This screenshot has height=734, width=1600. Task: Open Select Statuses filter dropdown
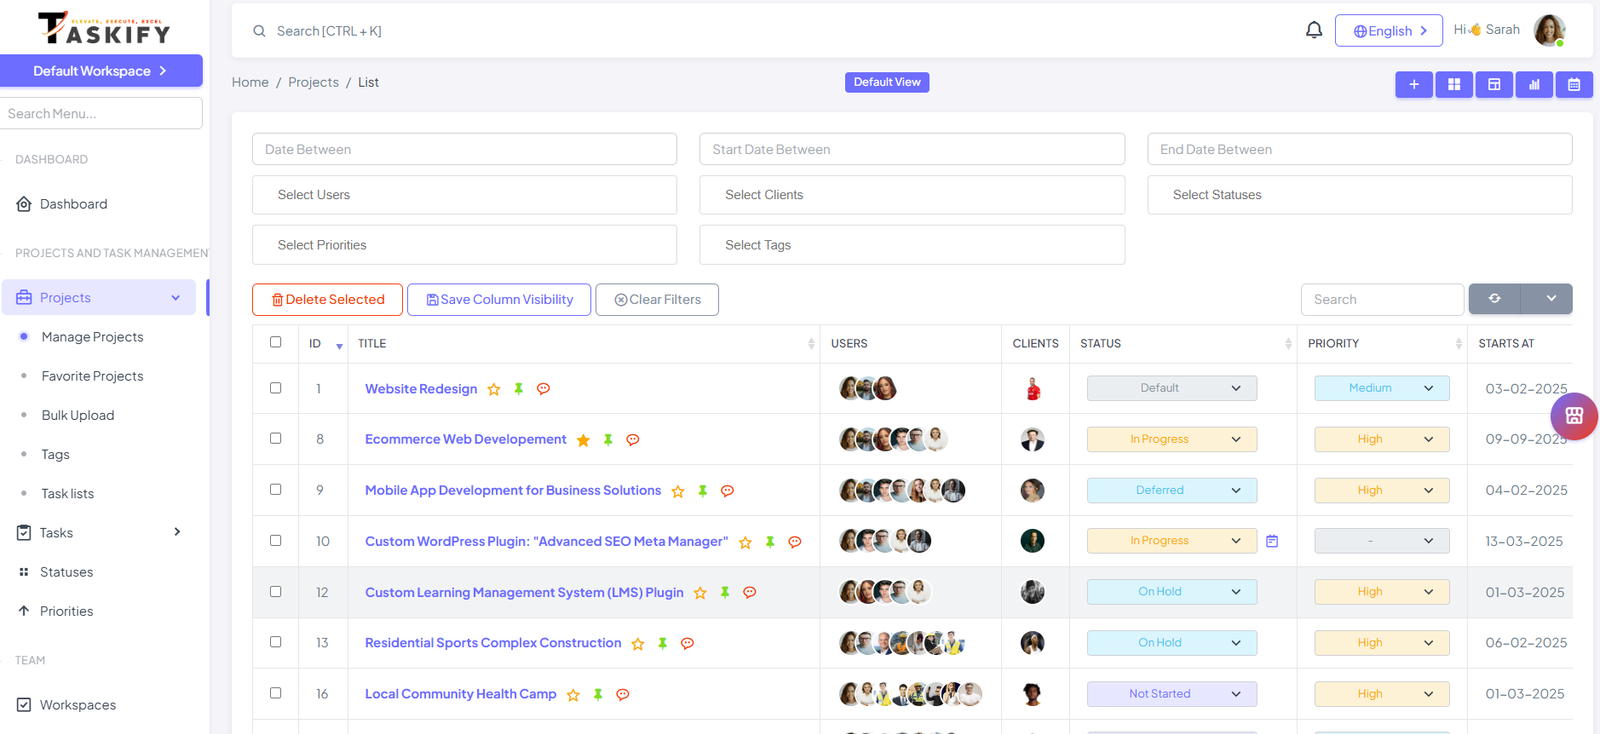point(1360,195)
